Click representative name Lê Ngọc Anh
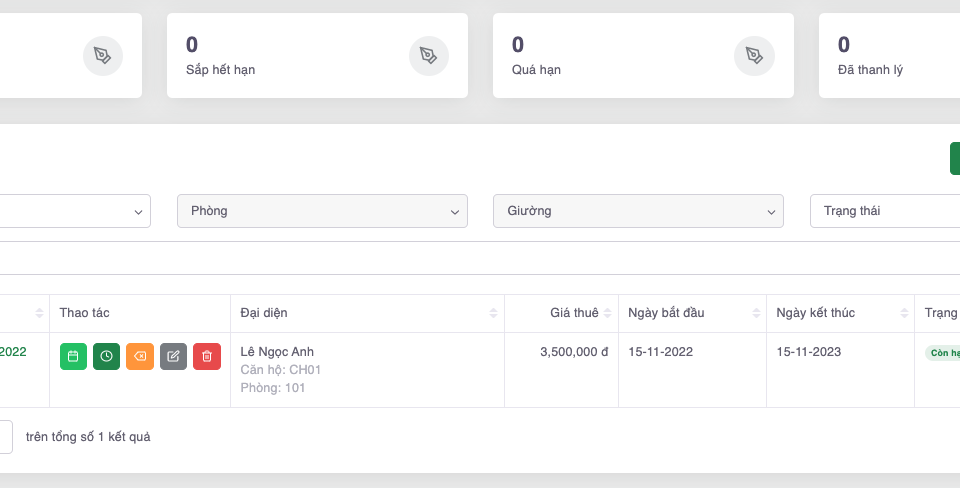 (277, 352)
